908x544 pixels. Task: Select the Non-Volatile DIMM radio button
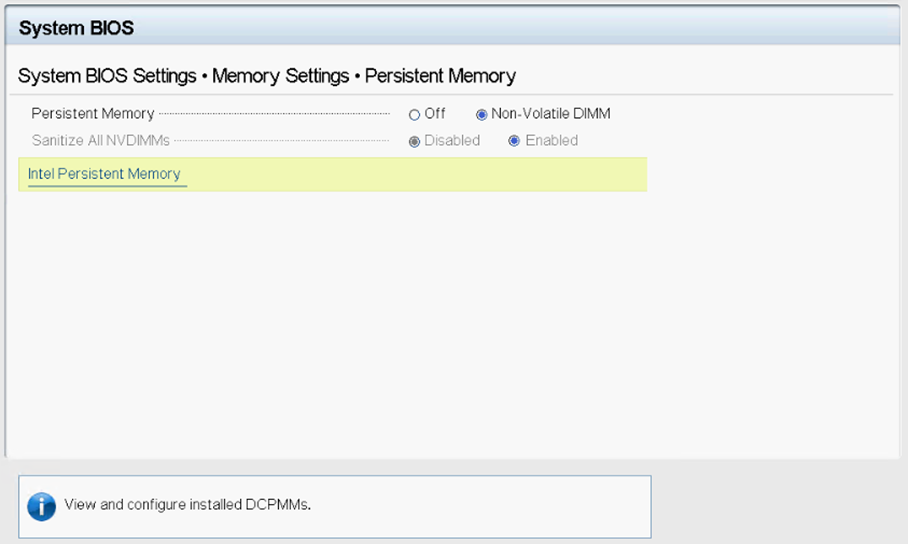tap(481, 115)
